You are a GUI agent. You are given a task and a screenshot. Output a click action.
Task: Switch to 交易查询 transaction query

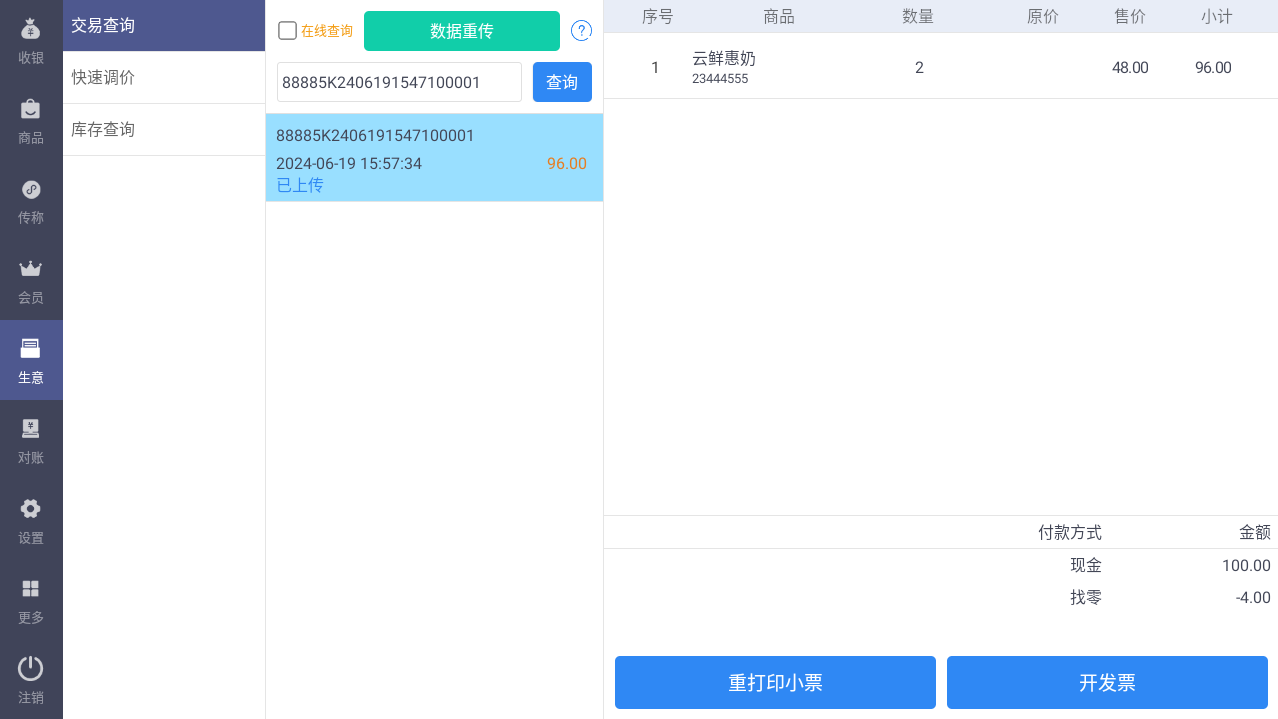point(163,25)
